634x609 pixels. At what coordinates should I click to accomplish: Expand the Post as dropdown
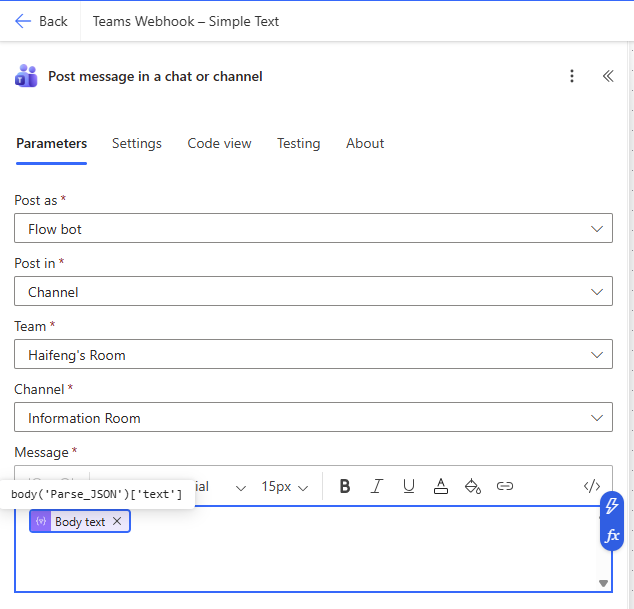(x=313, y=229)
